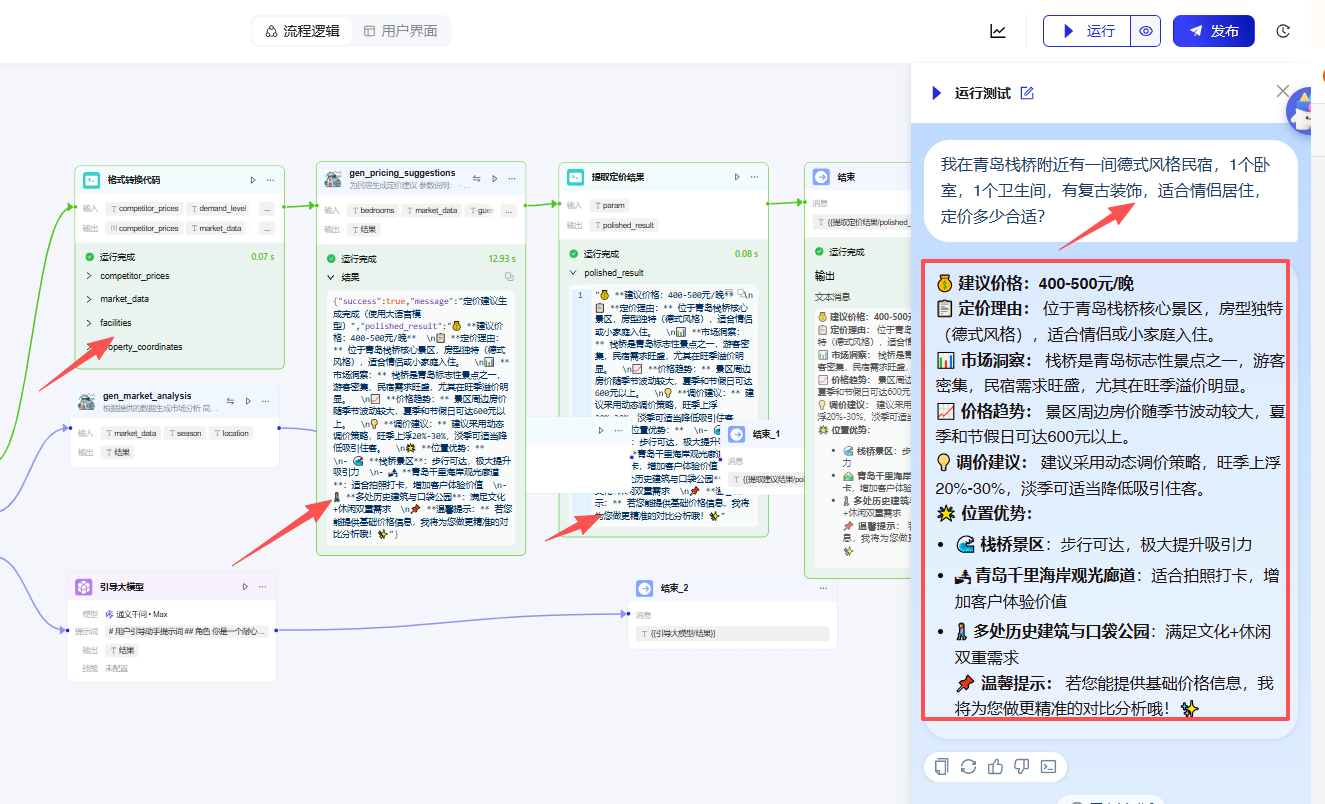Click the 运行 button
Viewport: 1325px width, 804px height.
[1087, 31]
